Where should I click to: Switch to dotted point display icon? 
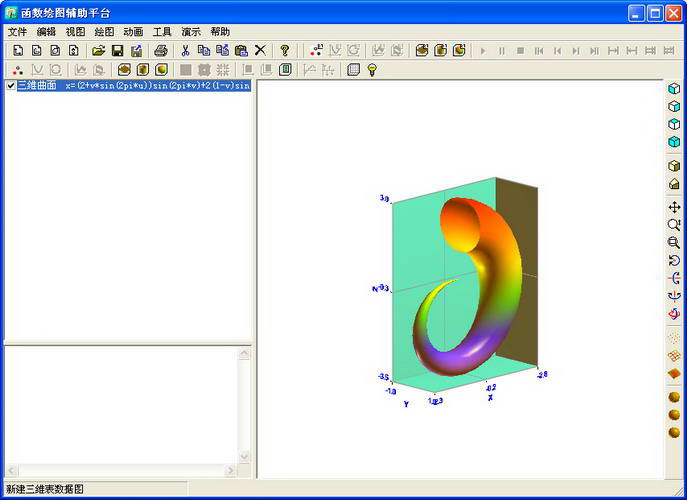674,337
